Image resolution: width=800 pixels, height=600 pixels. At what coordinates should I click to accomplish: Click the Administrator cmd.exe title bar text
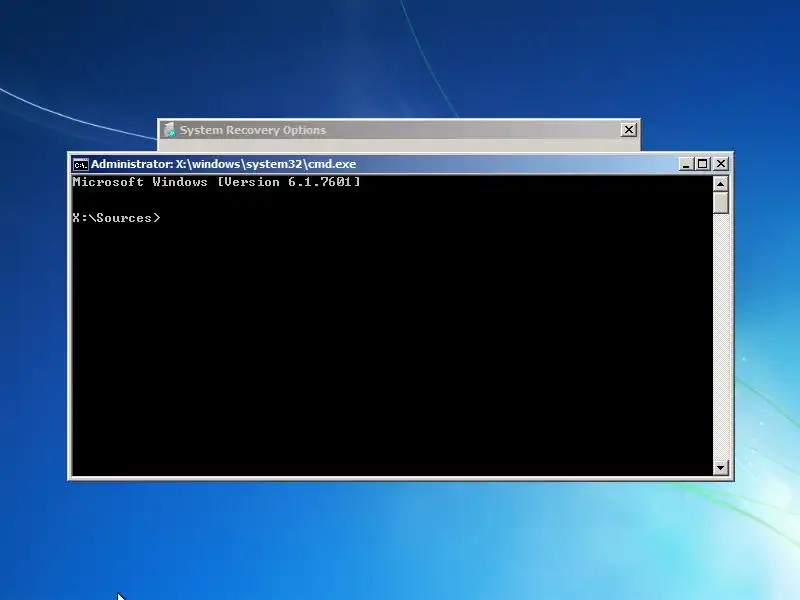(223, 164)
